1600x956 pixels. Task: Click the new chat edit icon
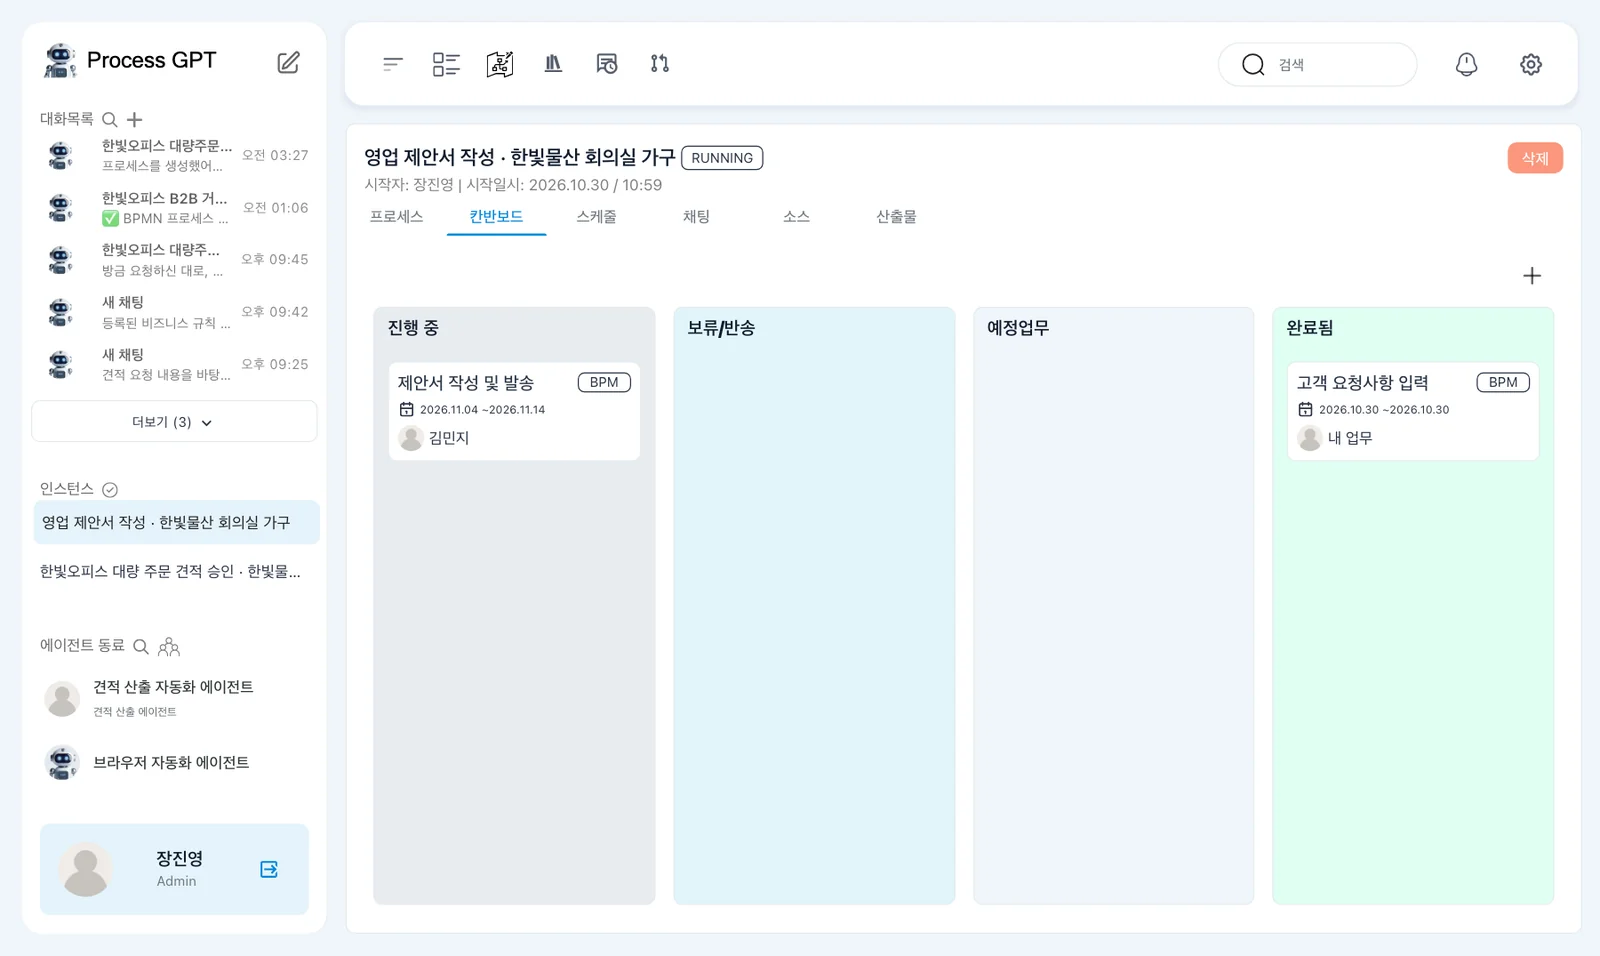(288, 62)
